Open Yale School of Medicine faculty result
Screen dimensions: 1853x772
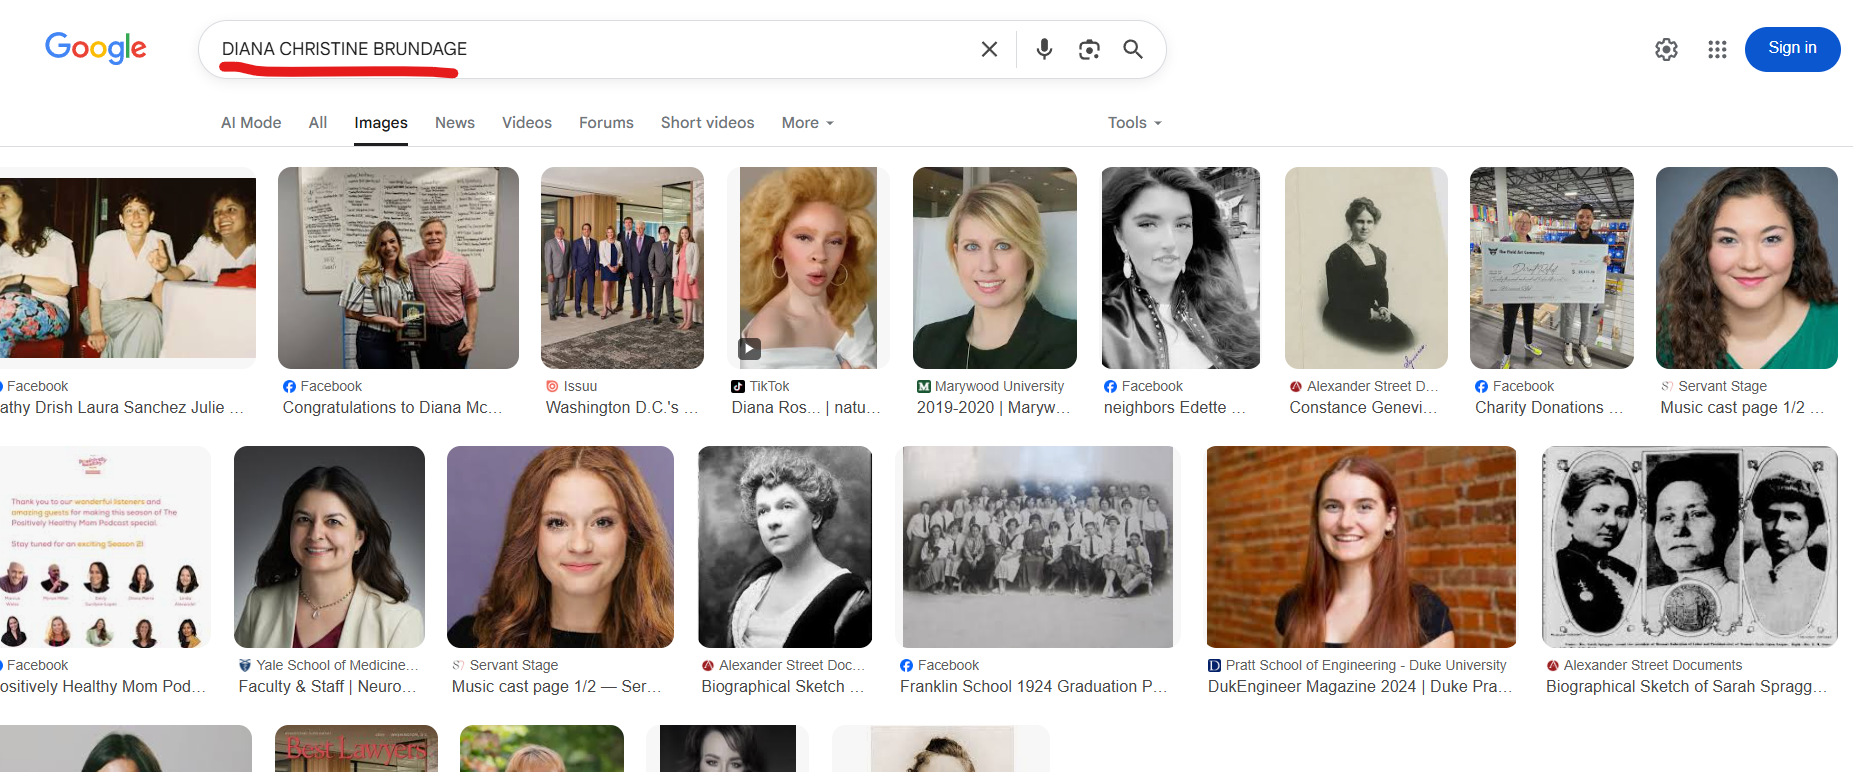click(x=328, y=686)
